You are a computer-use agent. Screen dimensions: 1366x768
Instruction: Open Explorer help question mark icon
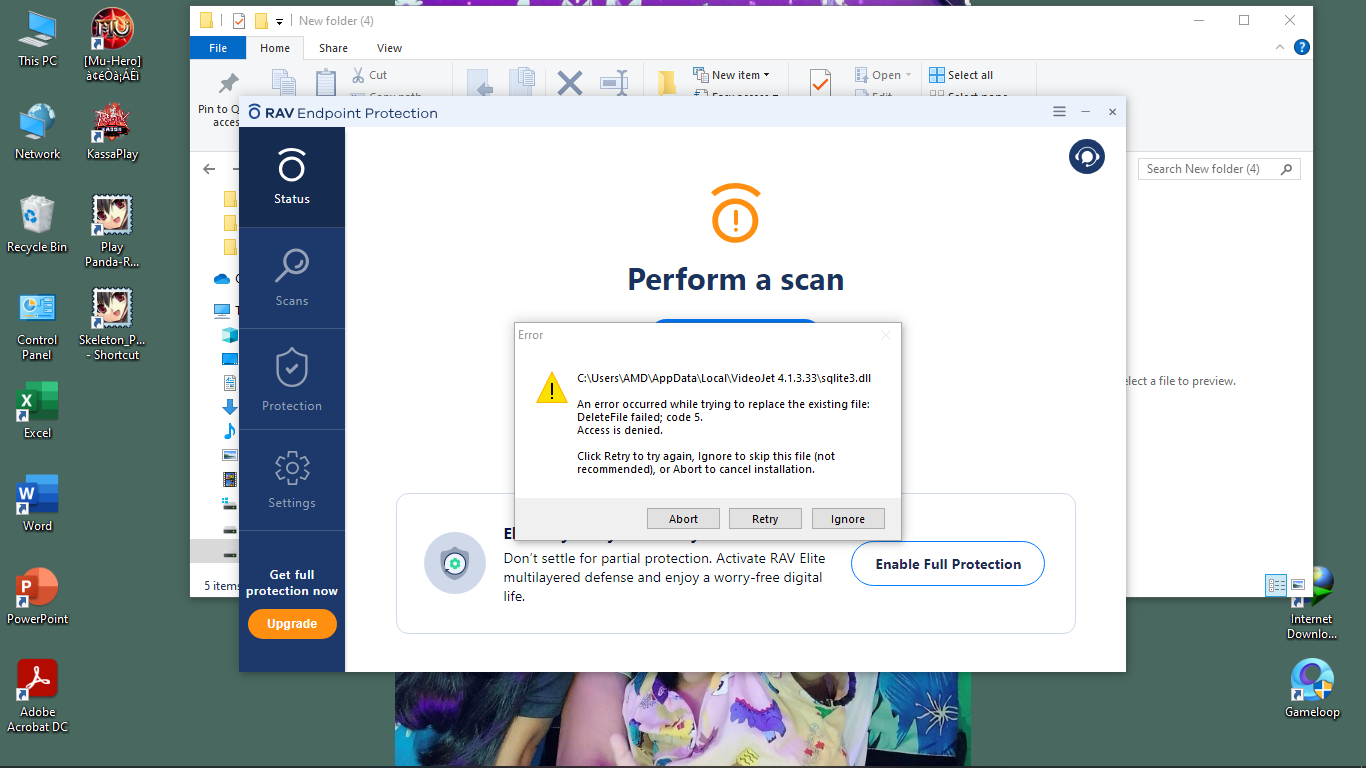pos(1301,47)
